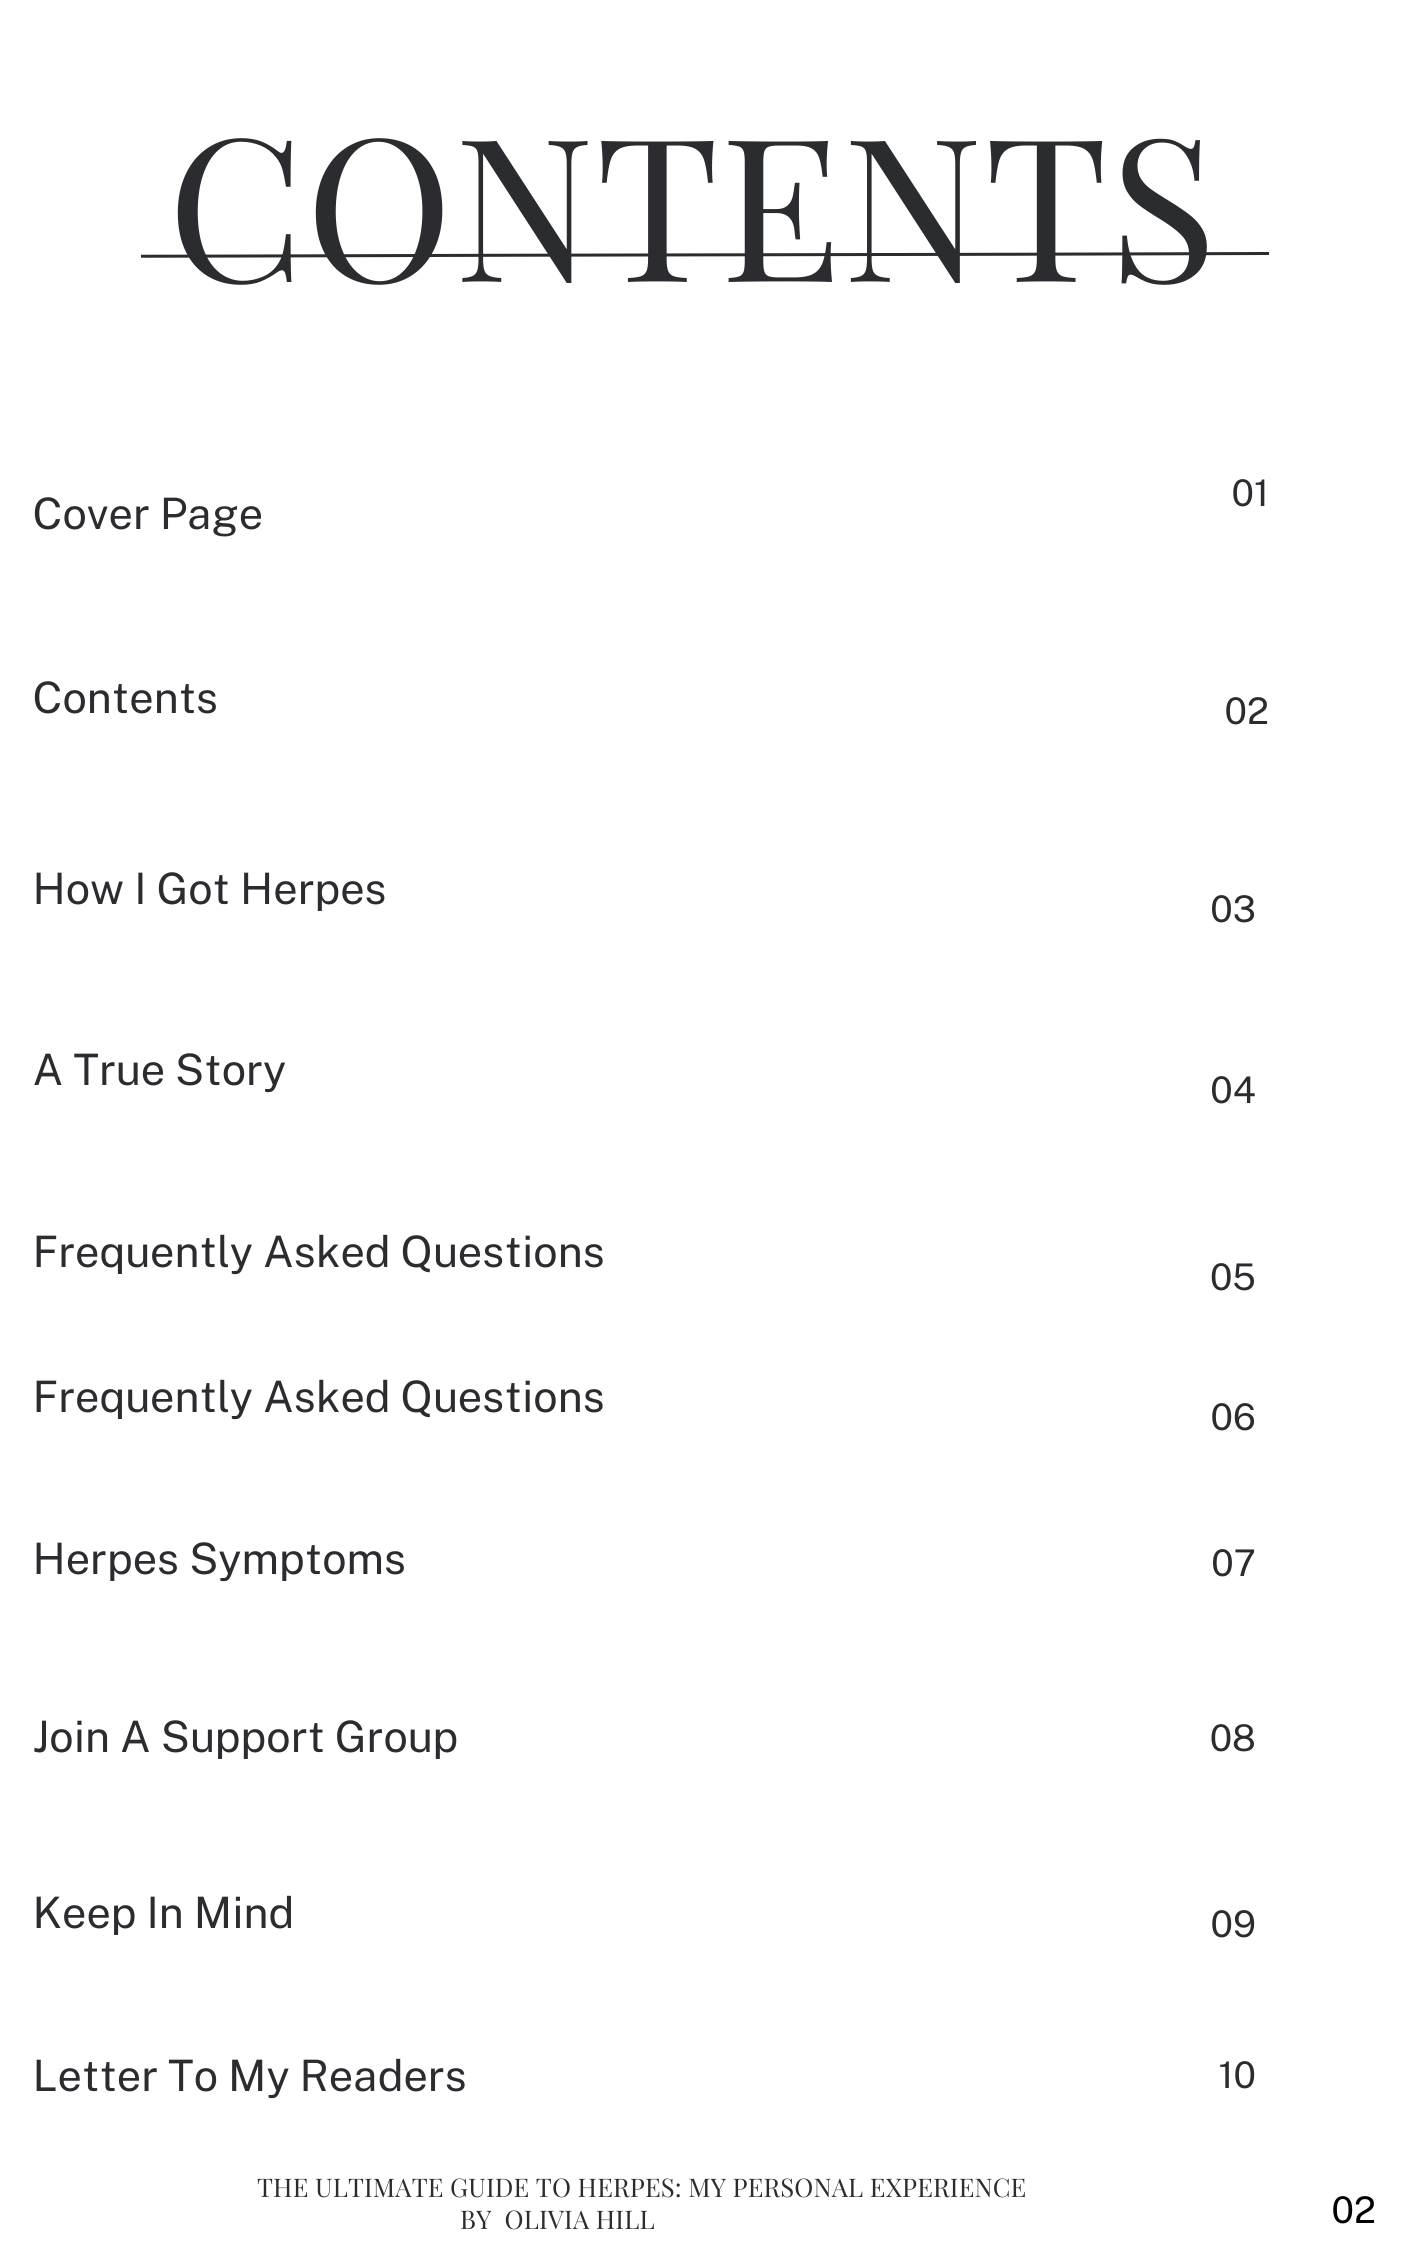Open the Join A Support Group entry
This screenshot has height=2250, width=1410.
245,1738
